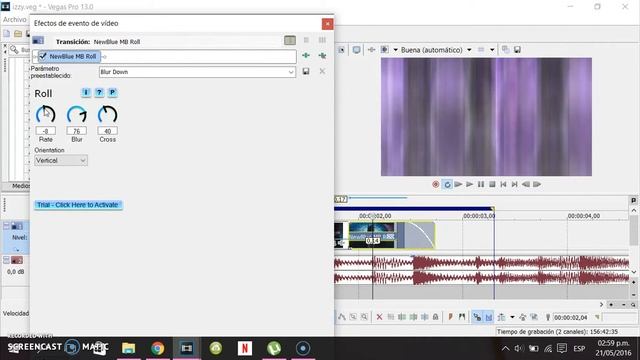
Task: Toggle the enable snapping icon
Action: coord(477,317)
